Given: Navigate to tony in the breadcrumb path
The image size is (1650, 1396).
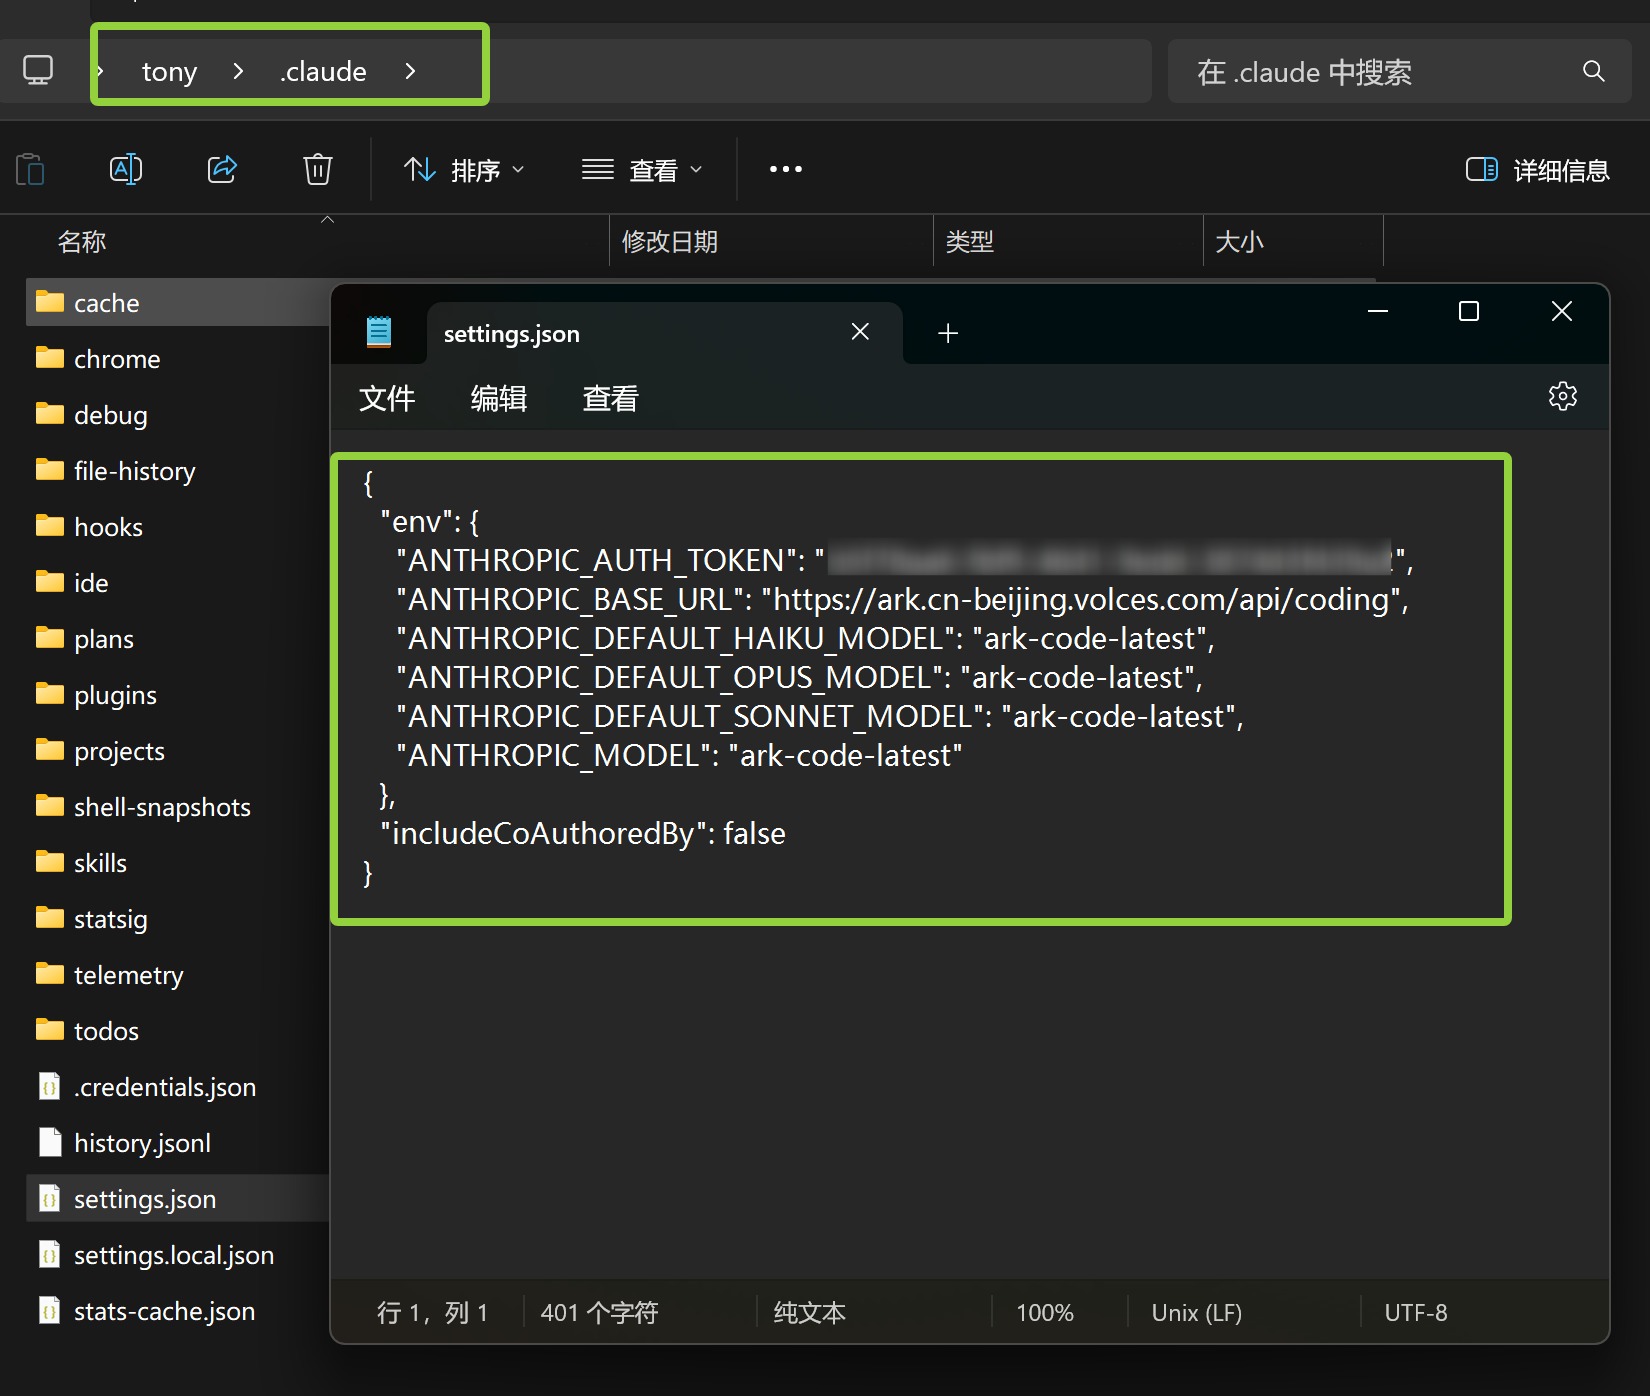Looking at the screenshot, I should [x=169, y=71].
